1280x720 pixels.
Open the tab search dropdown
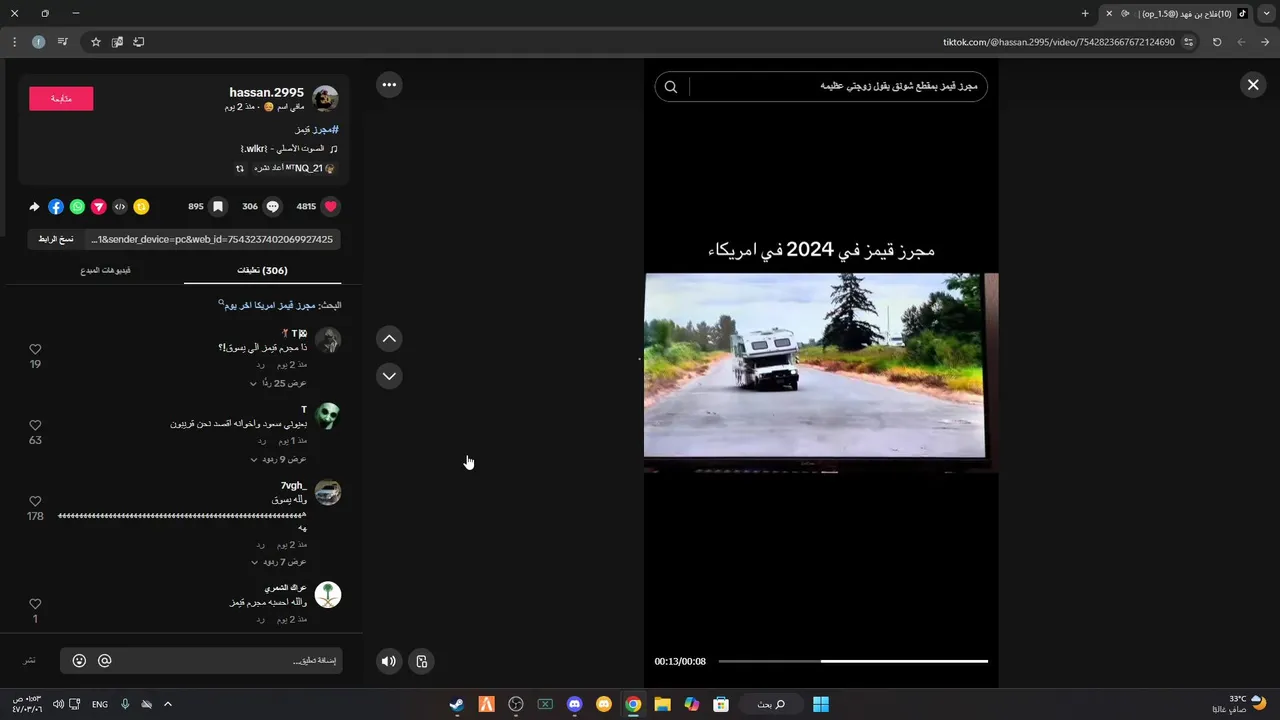[1267, 14]
